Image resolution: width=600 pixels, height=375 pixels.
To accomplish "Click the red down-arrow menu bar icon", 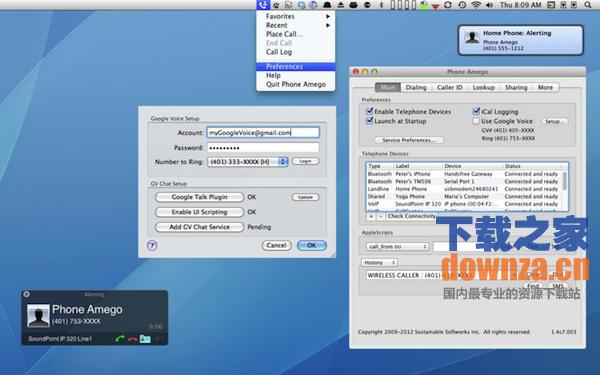I will click(435, 6).
